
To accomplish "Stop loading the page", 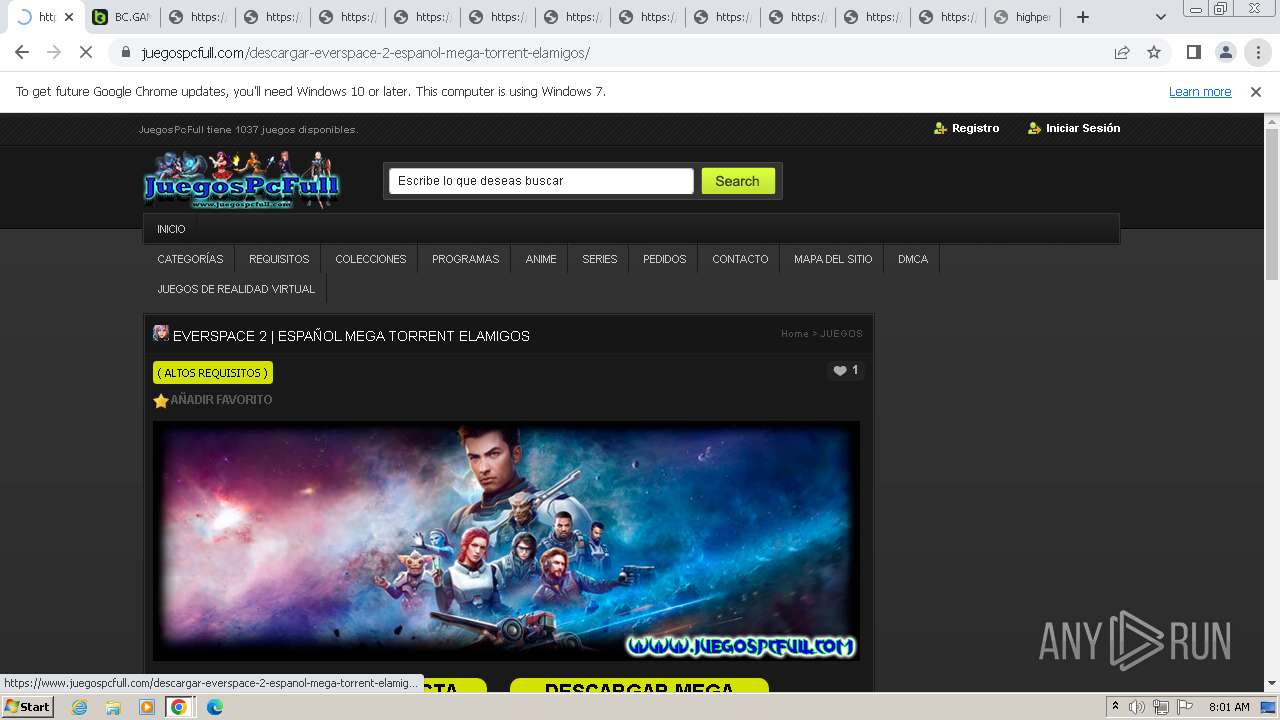I will (x=85, y=52).
